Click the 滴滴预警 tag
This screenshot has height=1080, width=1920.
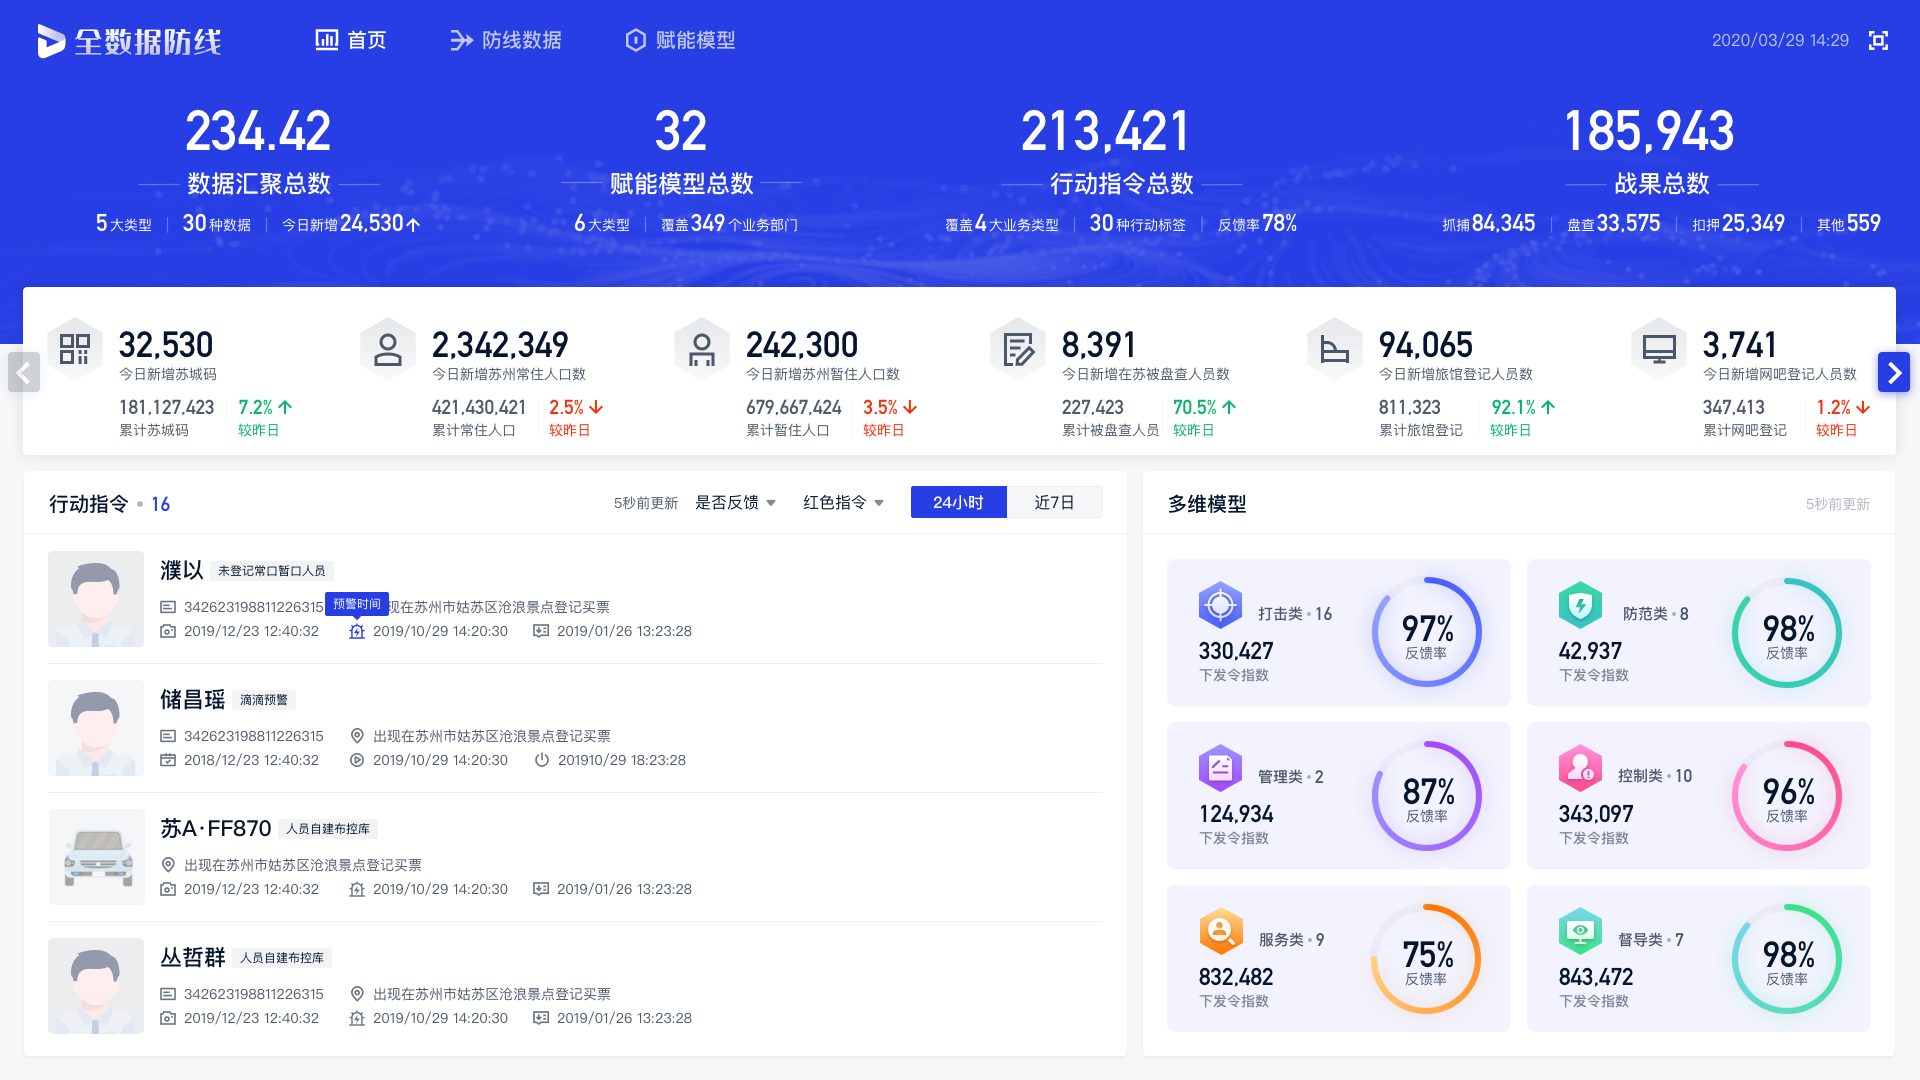[x=264, y=700]
